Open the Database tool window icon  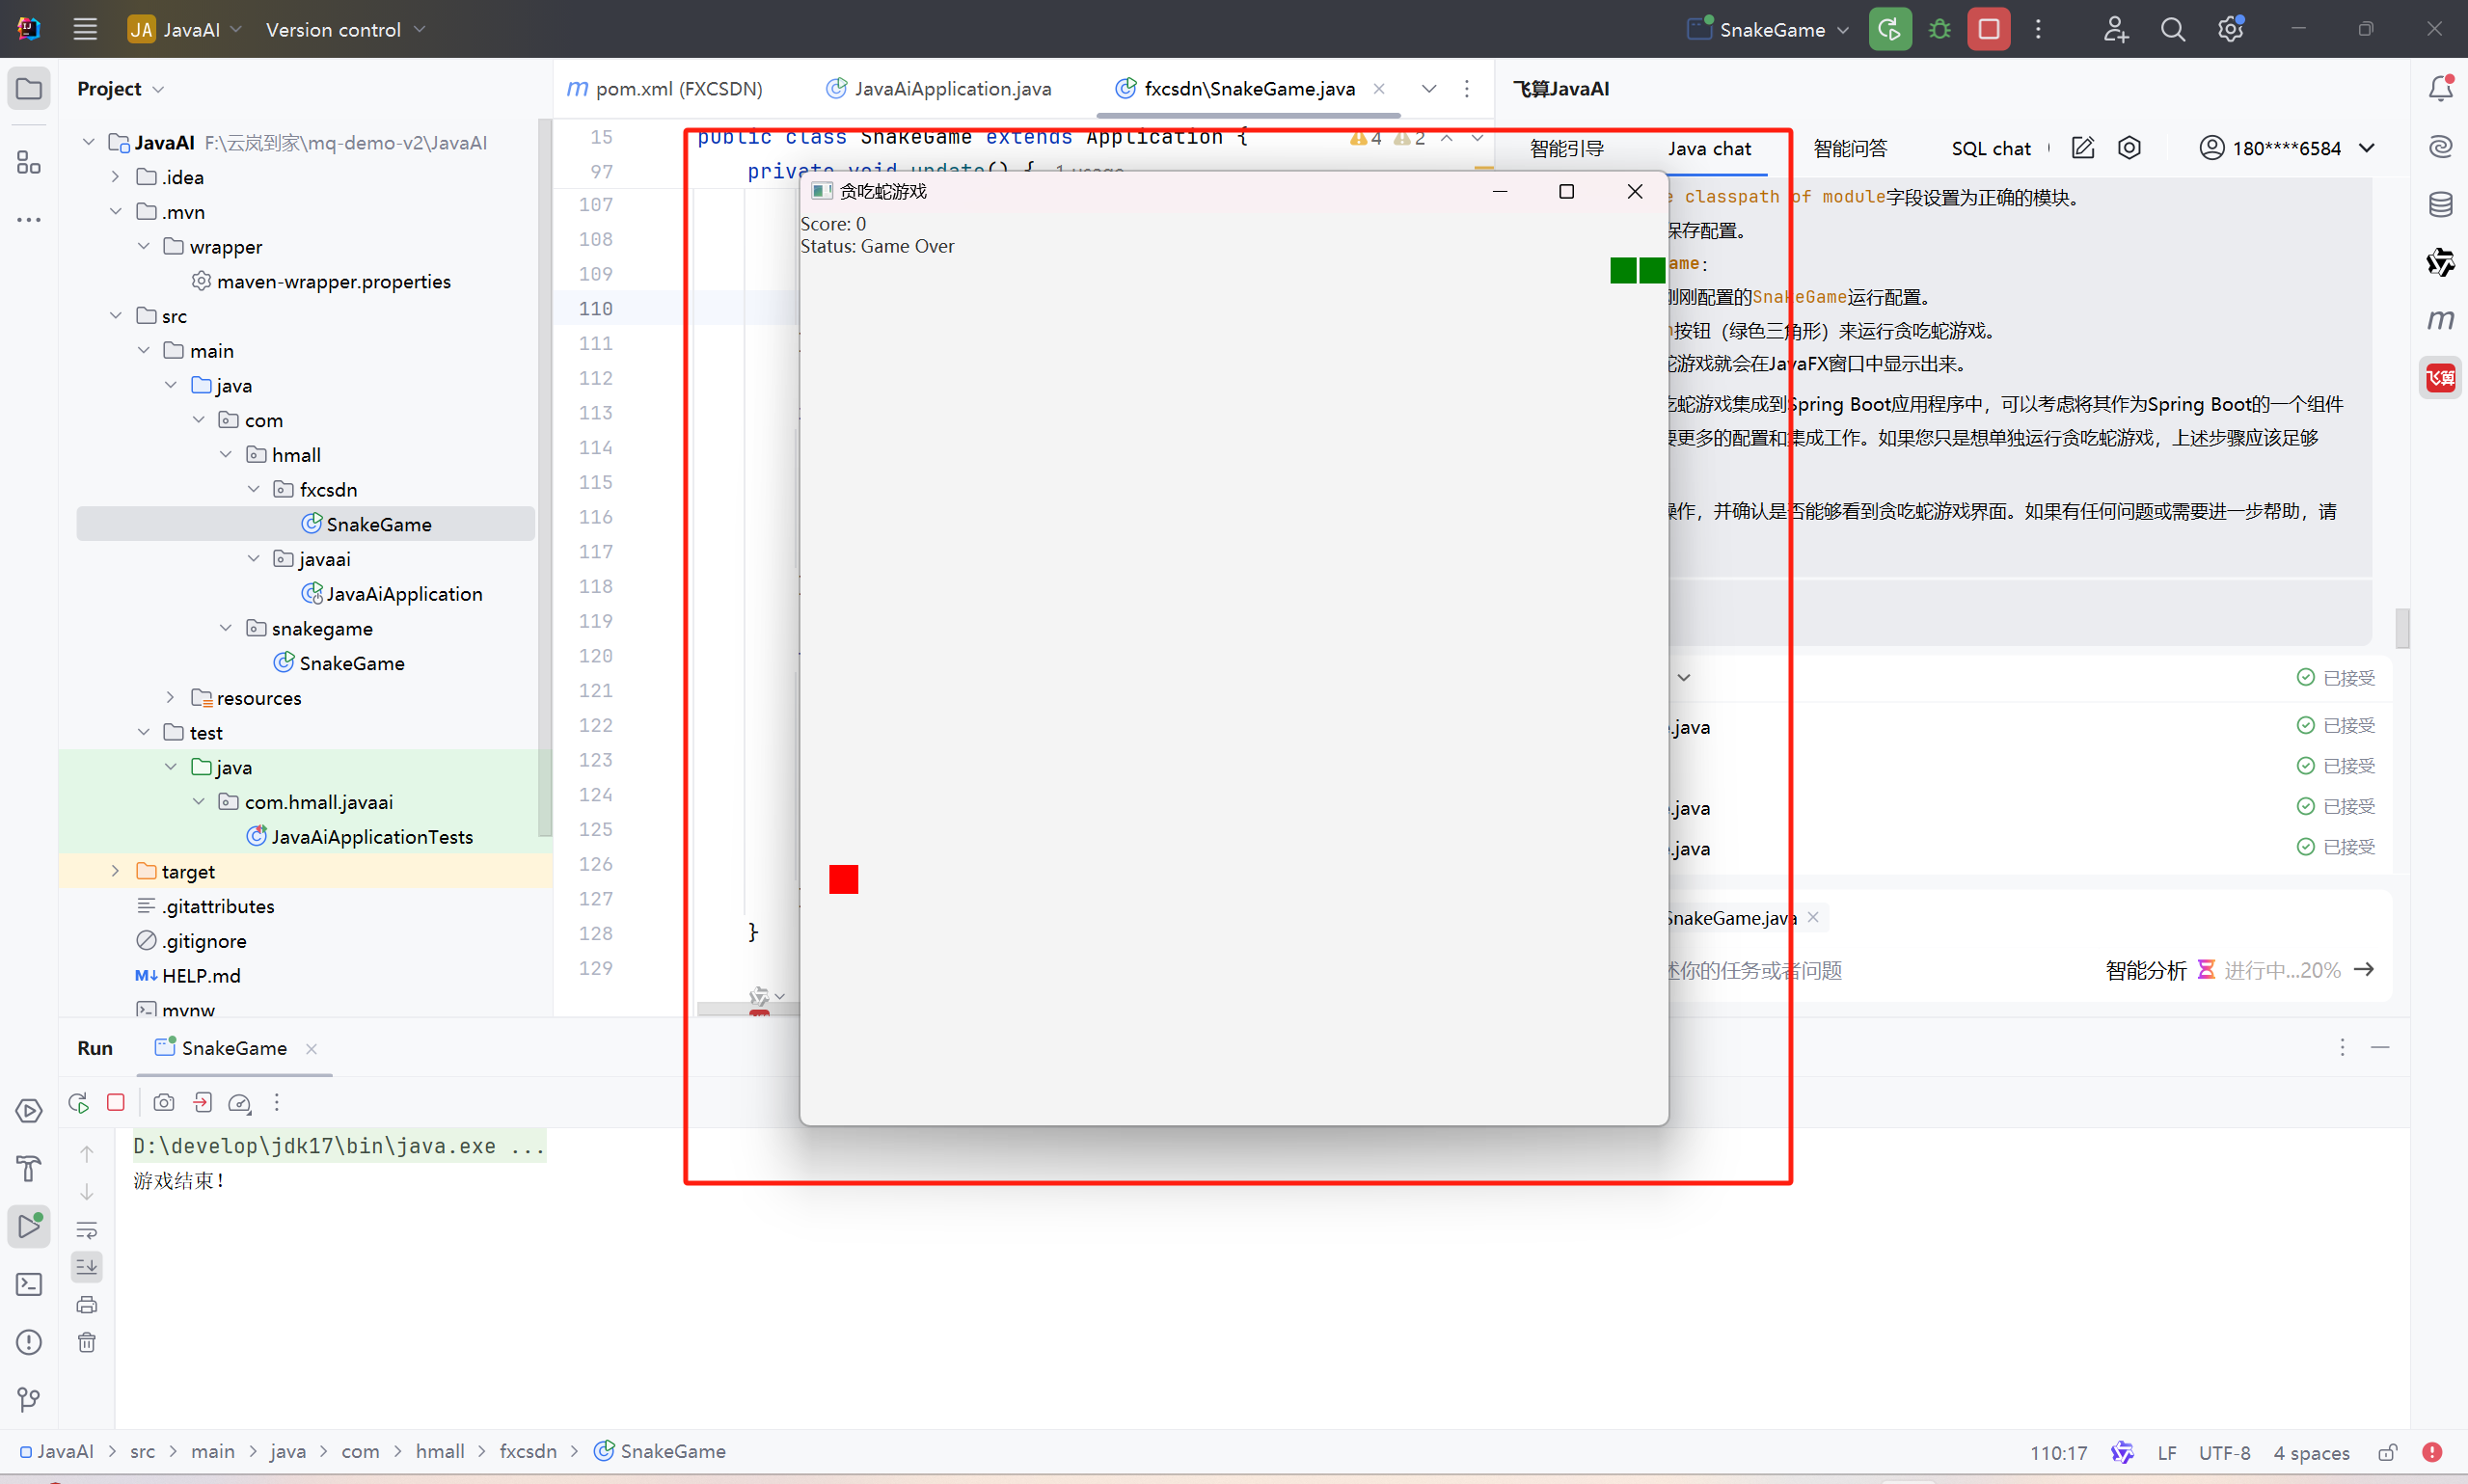pos(2440,205)
